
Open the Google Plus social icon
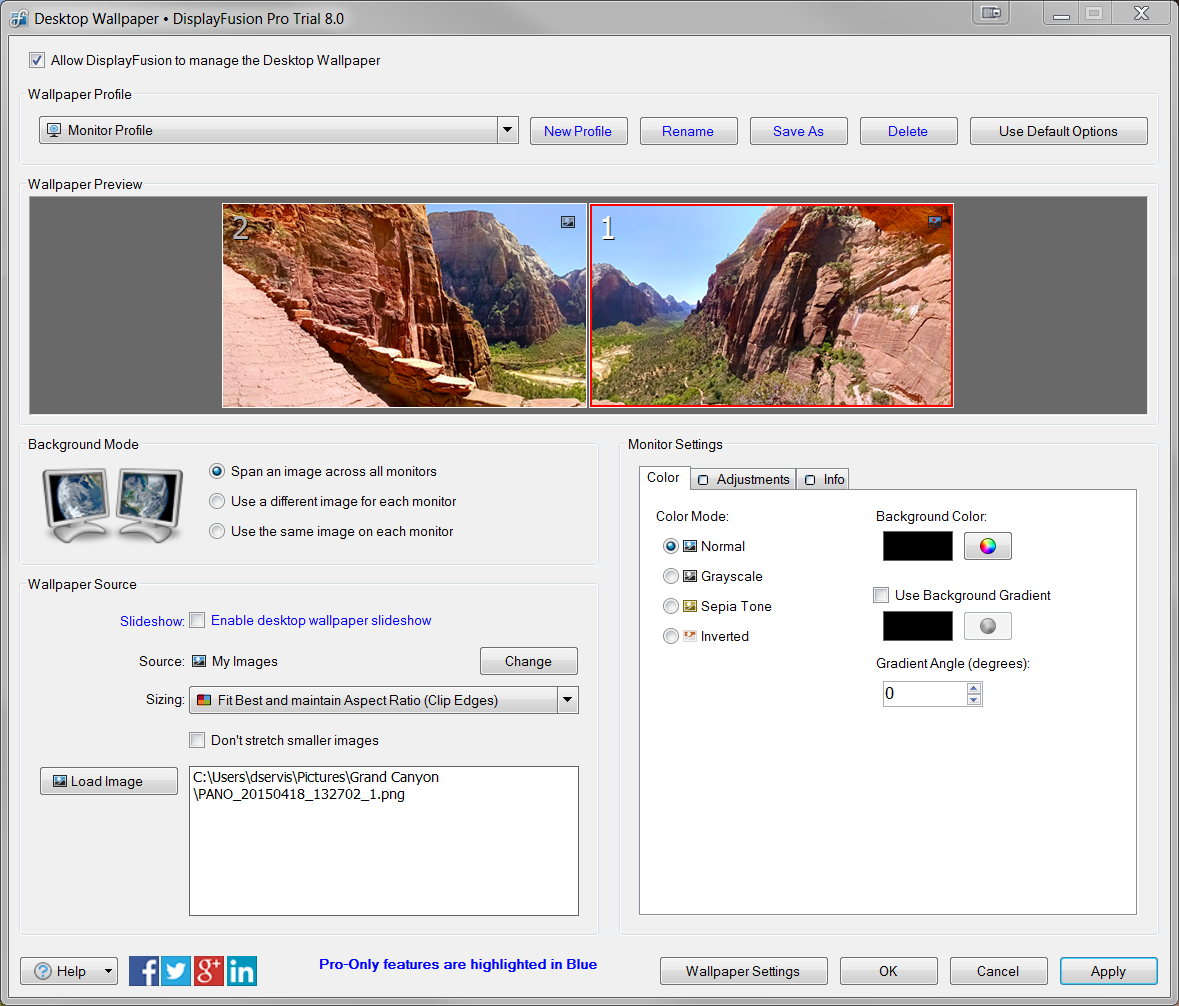[209, 971]
